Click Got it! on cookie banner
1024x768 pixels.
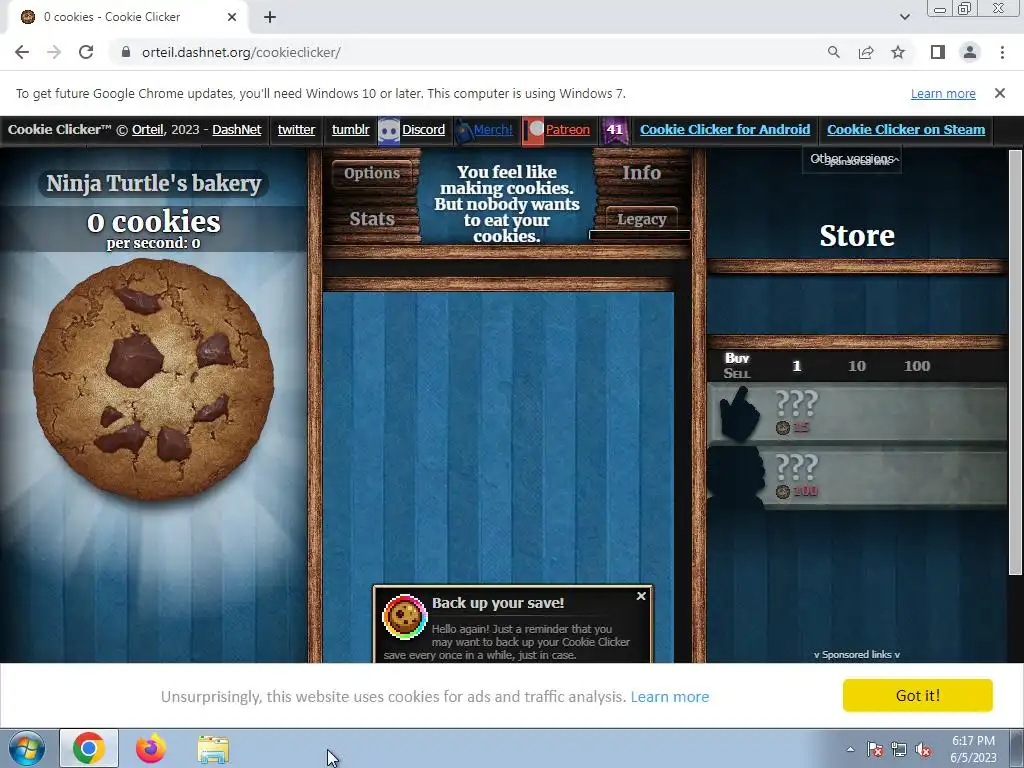(x=918, y=696)
